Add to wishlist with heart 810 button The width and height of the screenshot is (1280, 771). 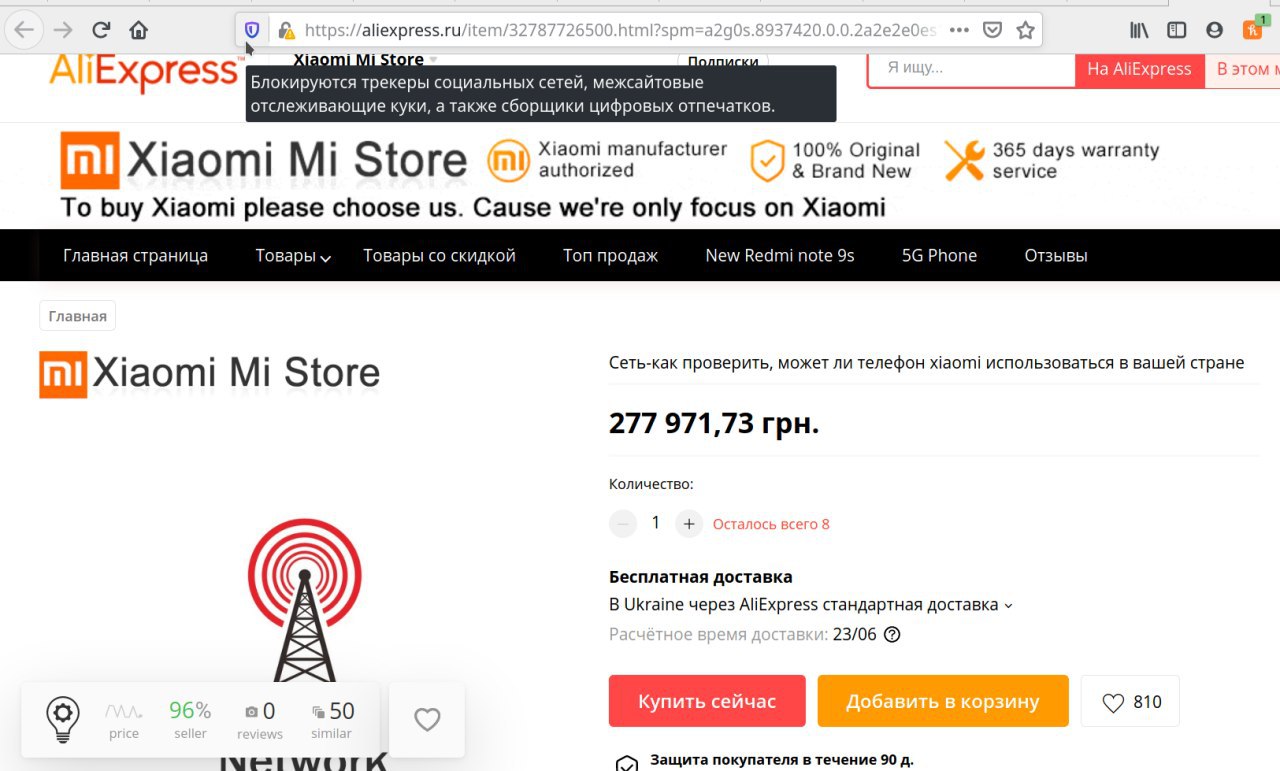pyautogui.click(x=1131, y=701)
